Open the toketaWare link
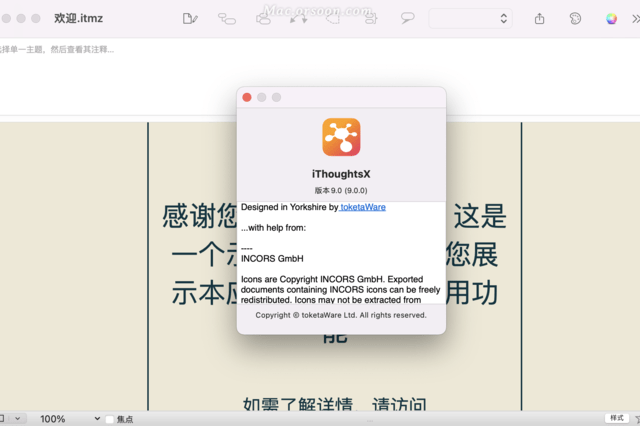 (363, 207)
